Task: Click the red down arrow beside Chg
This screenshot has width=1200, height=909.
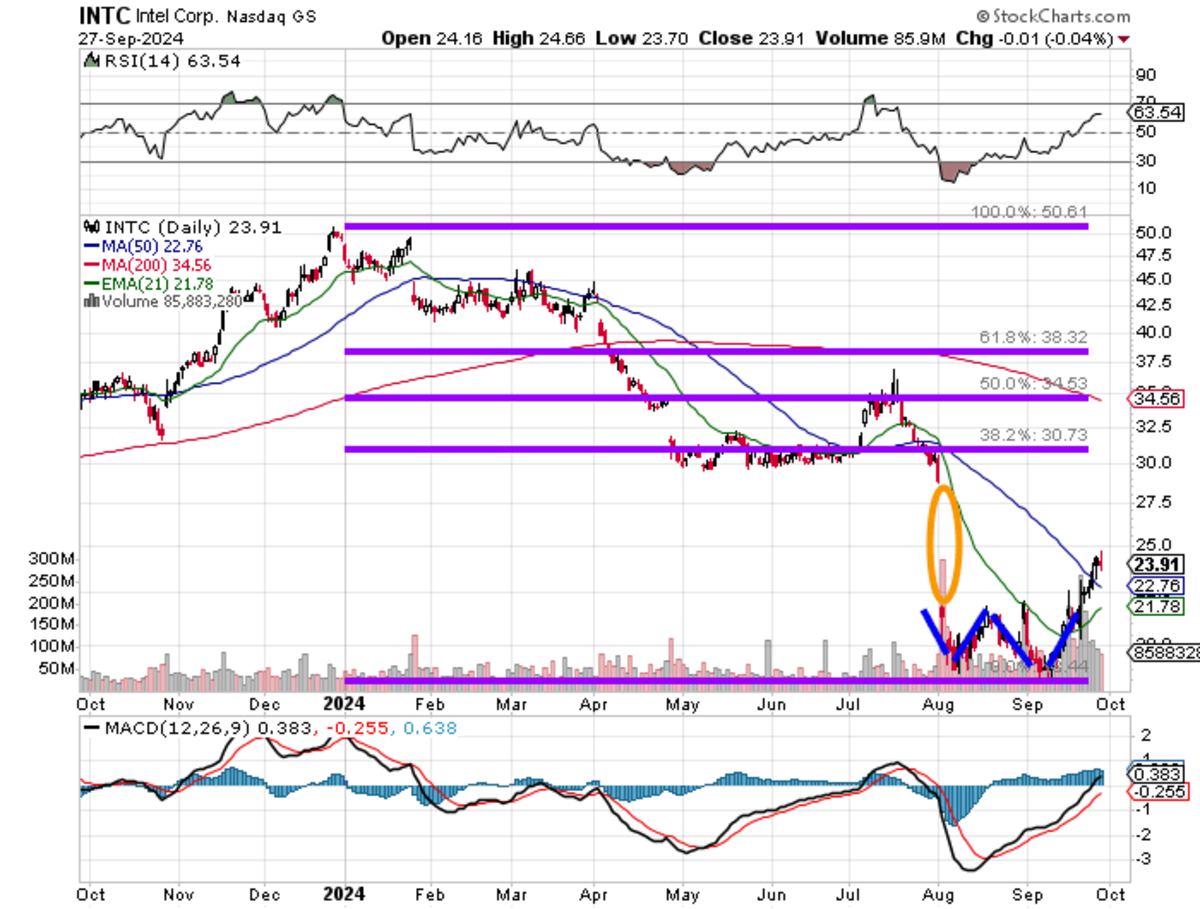Action: [1124, 39]
